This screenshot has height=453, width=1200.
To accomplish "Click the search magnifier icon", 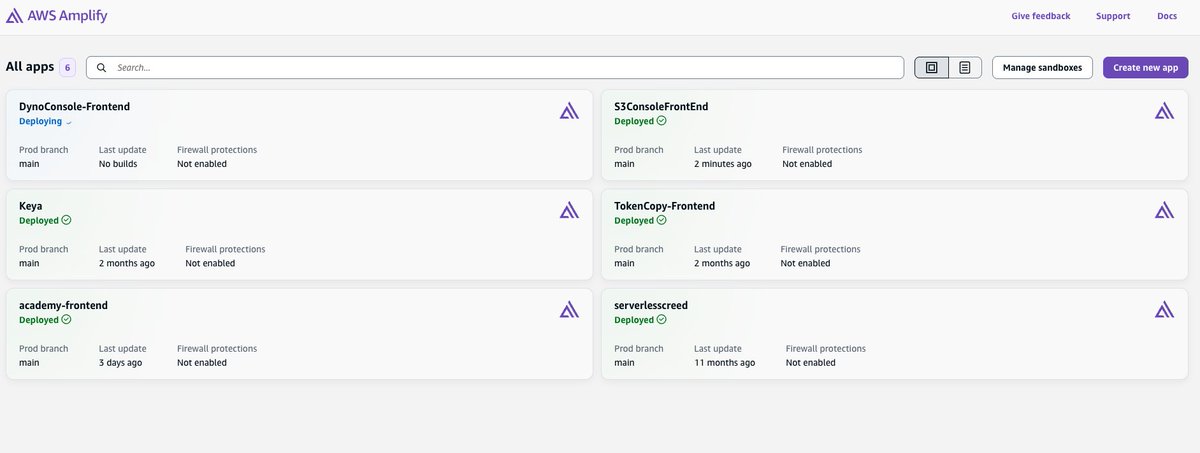I will point(101,68).
